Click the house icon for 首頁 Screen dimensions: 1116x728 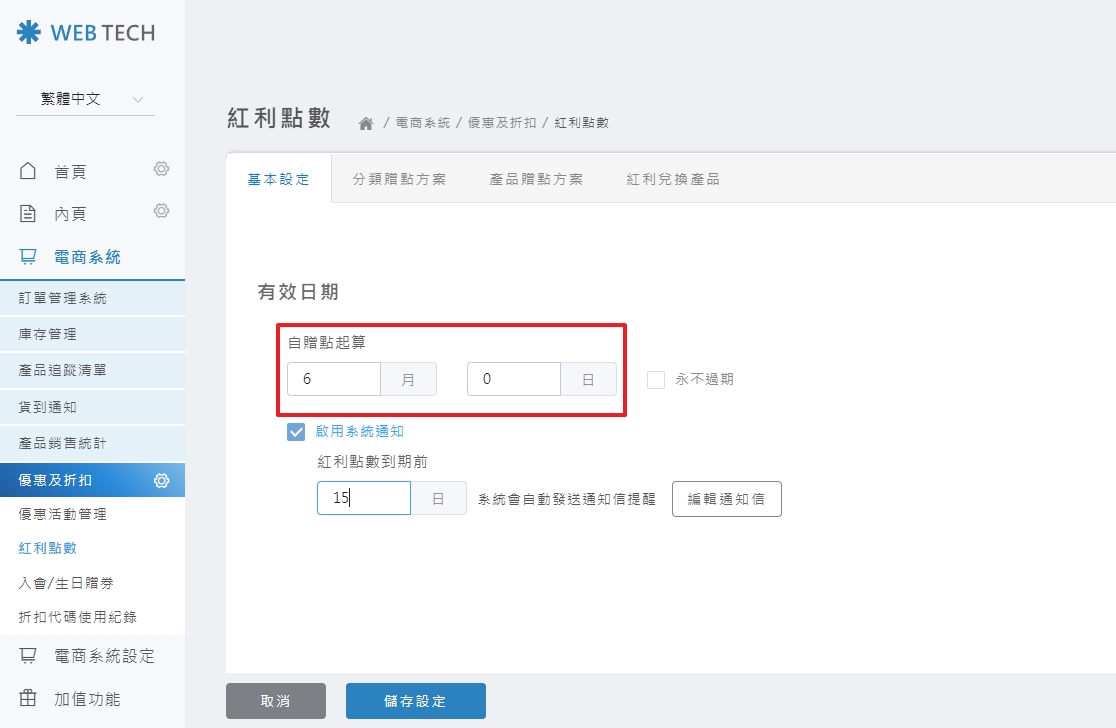(x=28, y=170)
